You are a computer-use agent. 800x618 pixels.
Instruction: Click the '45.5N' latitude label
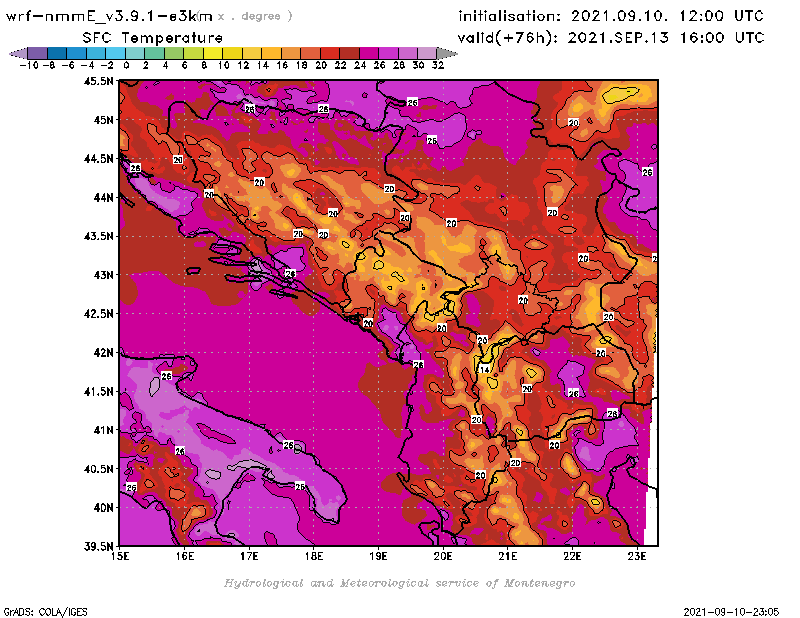click(x=98, y=81)
